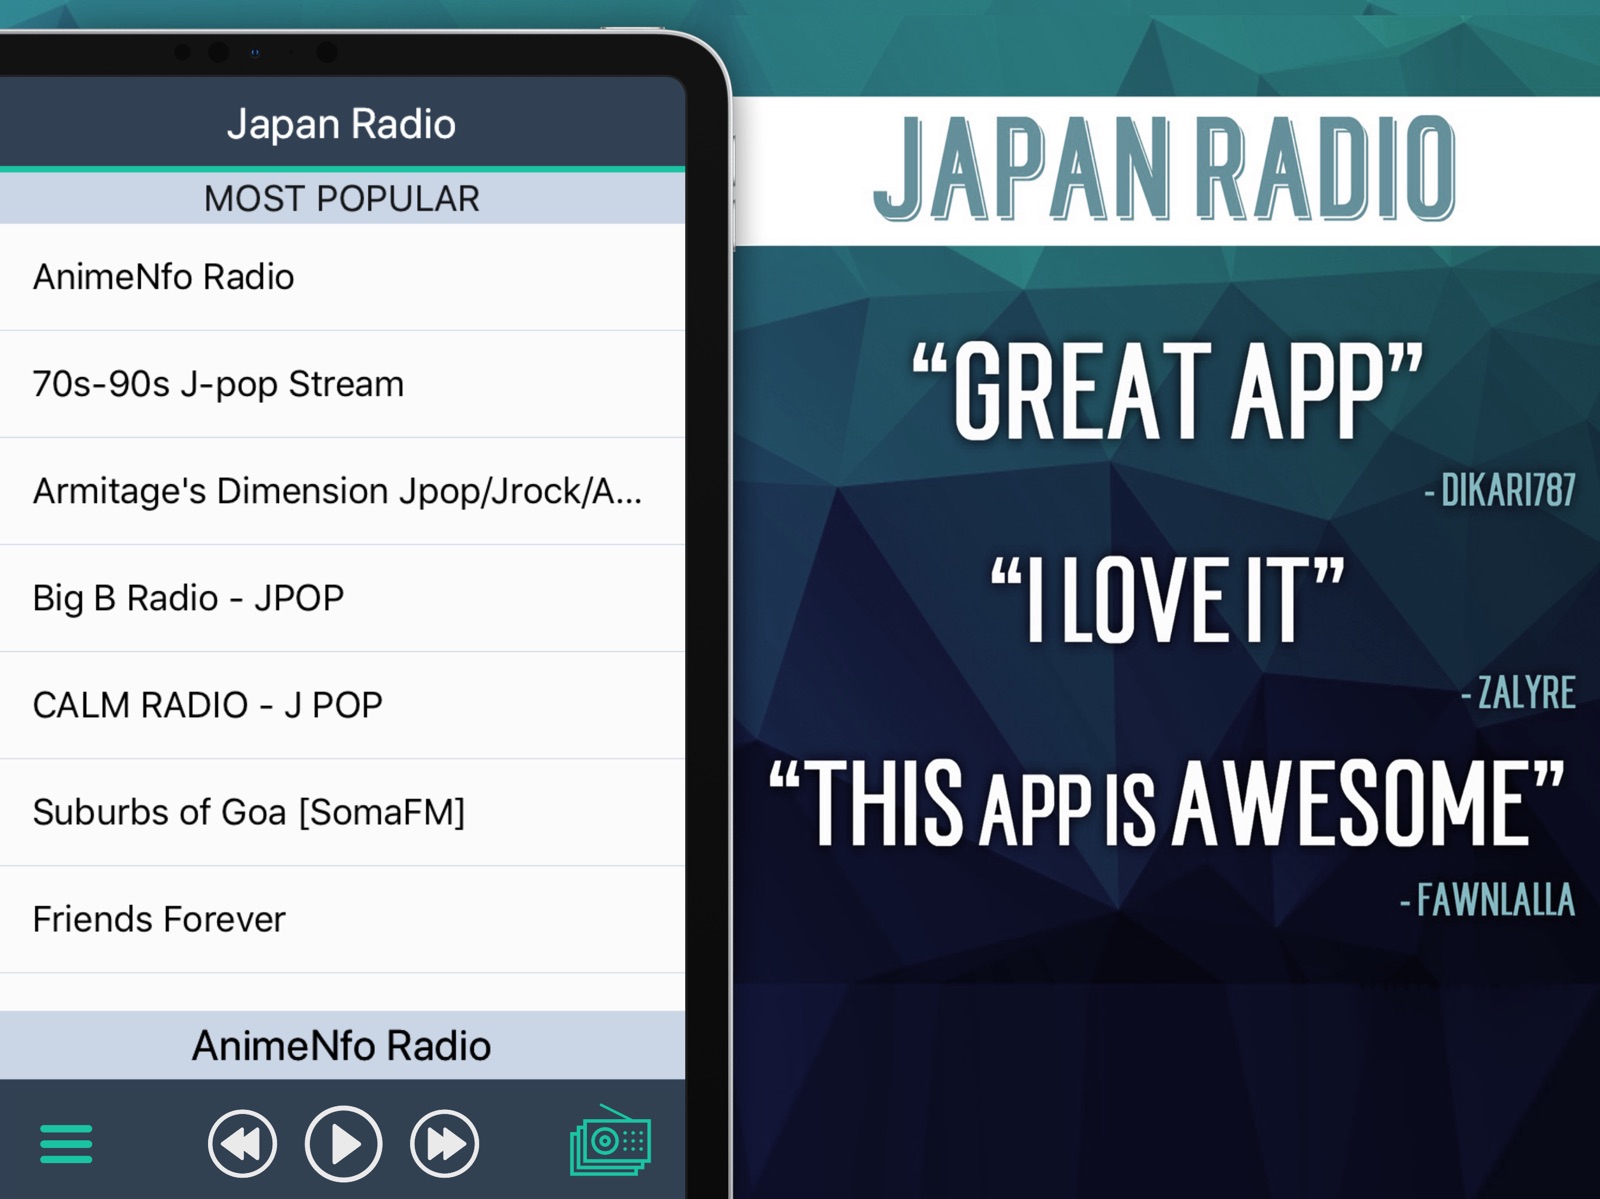The width and height of the screenshot is (1600, 1199).
Task: Play Big B Radio - JPOP
Action: coord(342,598)
